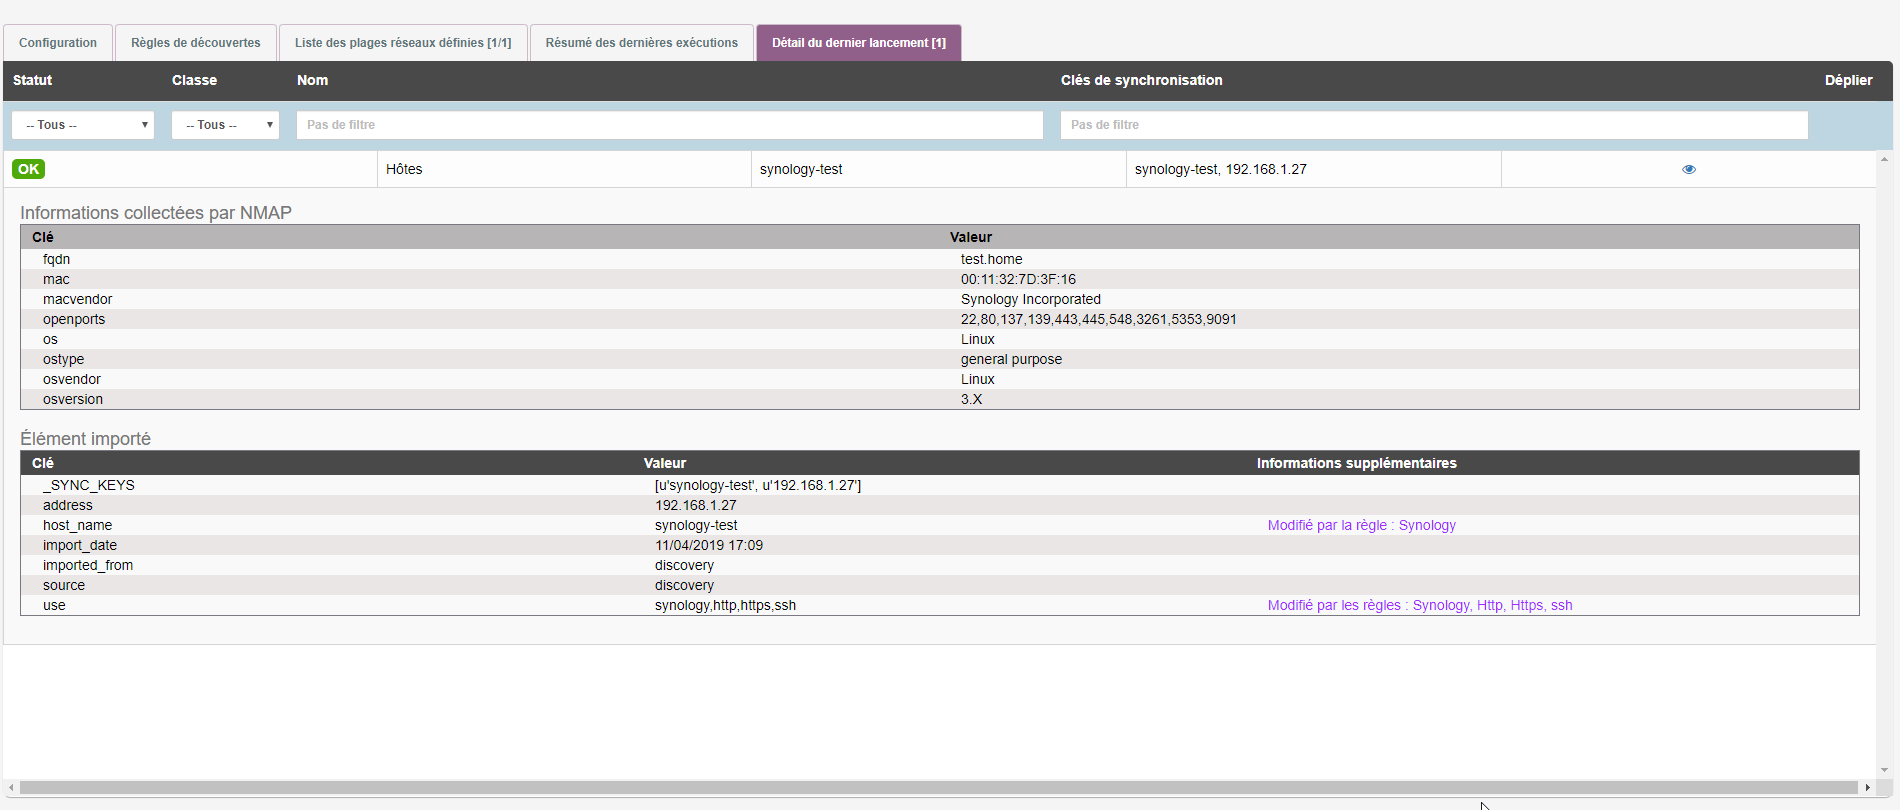Click the vertical scrollbar up arrow
This screenshot has height=810, width=1900.
tap(1884, 159)
